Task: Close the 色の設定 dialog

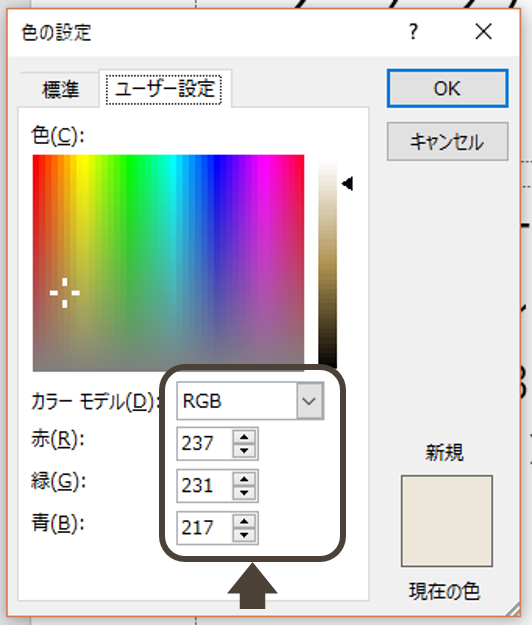Action: click(483, 31)
